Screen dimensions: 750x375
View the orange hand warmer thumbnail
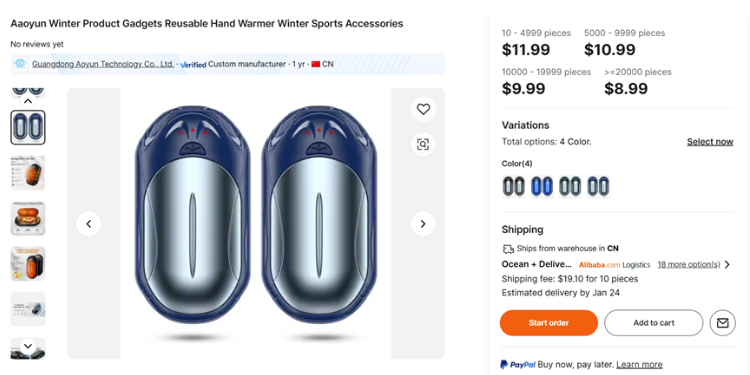(x=28, y=173)
